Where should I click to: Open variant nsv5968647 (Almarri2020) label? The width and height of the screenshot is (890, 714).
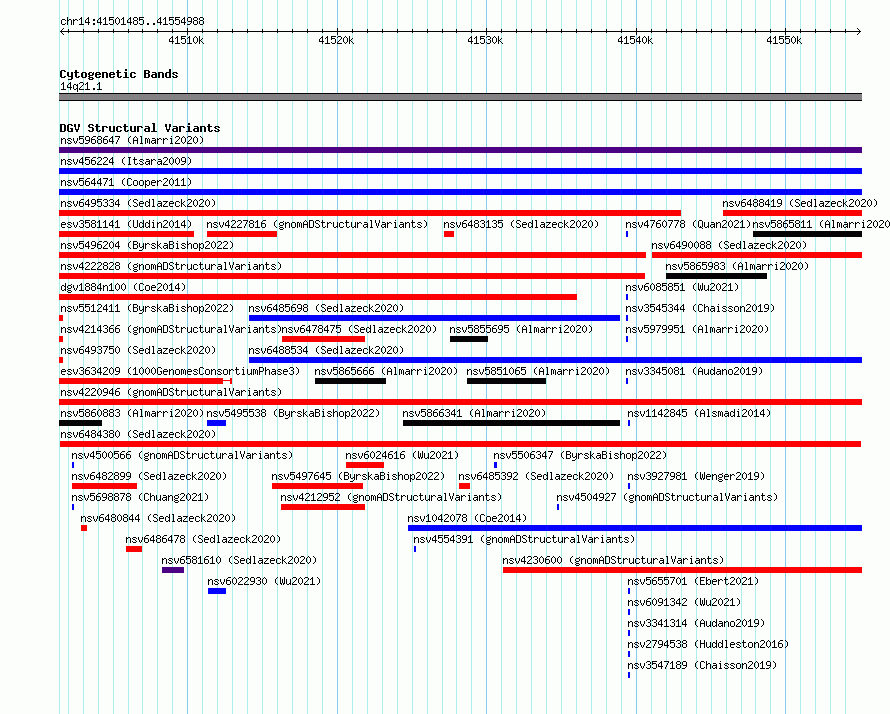click(x=132, y=140)
